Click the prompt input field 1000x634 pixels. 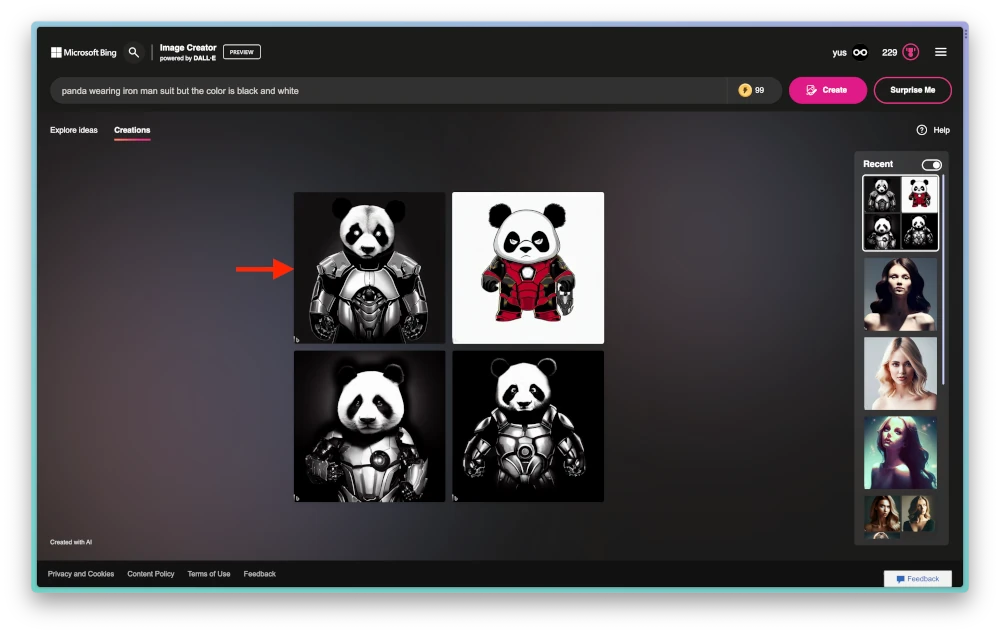point(390,90)
